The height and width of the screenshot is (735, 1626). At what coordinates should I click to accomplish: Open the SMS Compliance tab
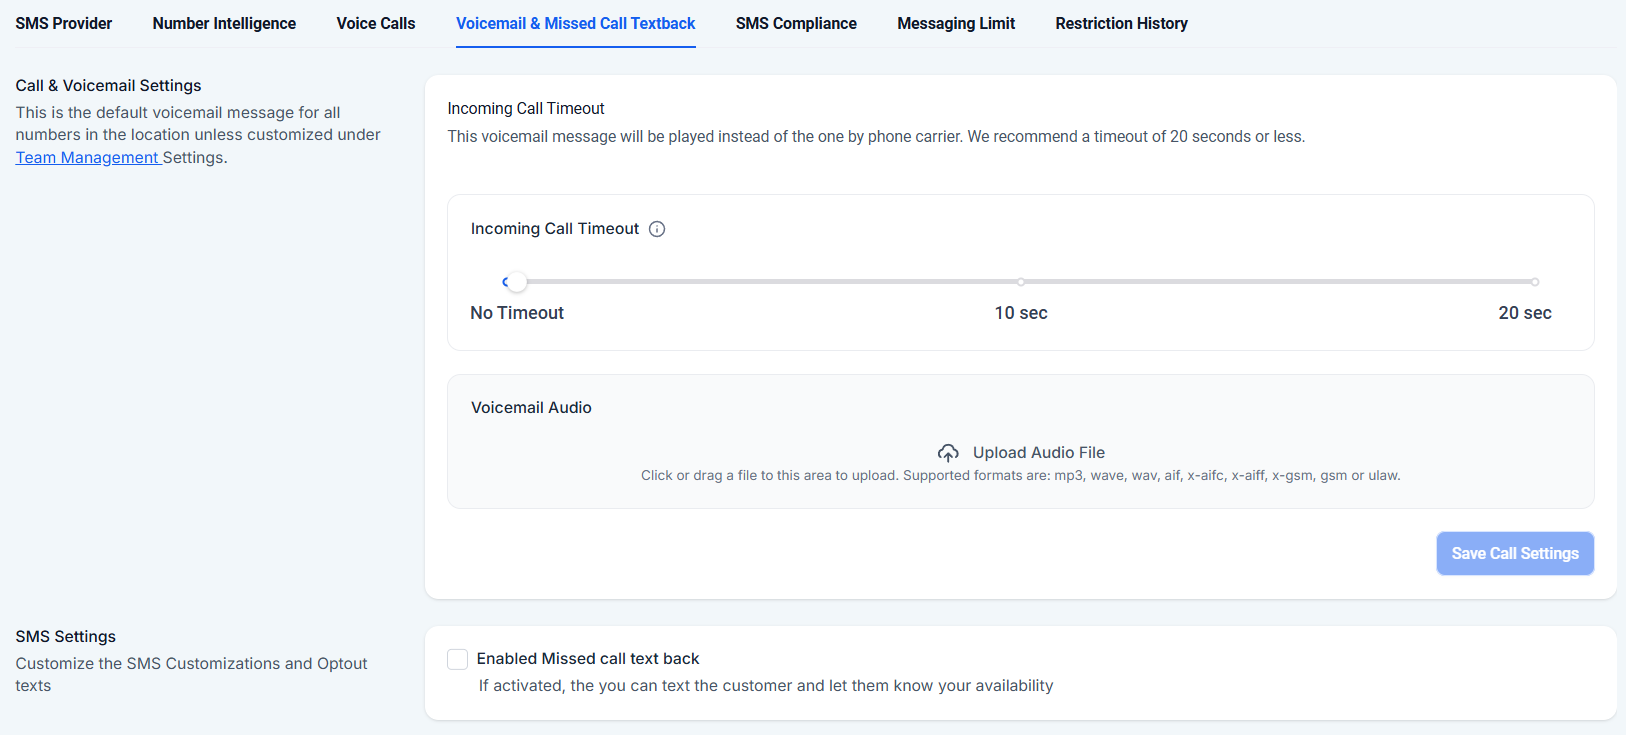(796, 23)
